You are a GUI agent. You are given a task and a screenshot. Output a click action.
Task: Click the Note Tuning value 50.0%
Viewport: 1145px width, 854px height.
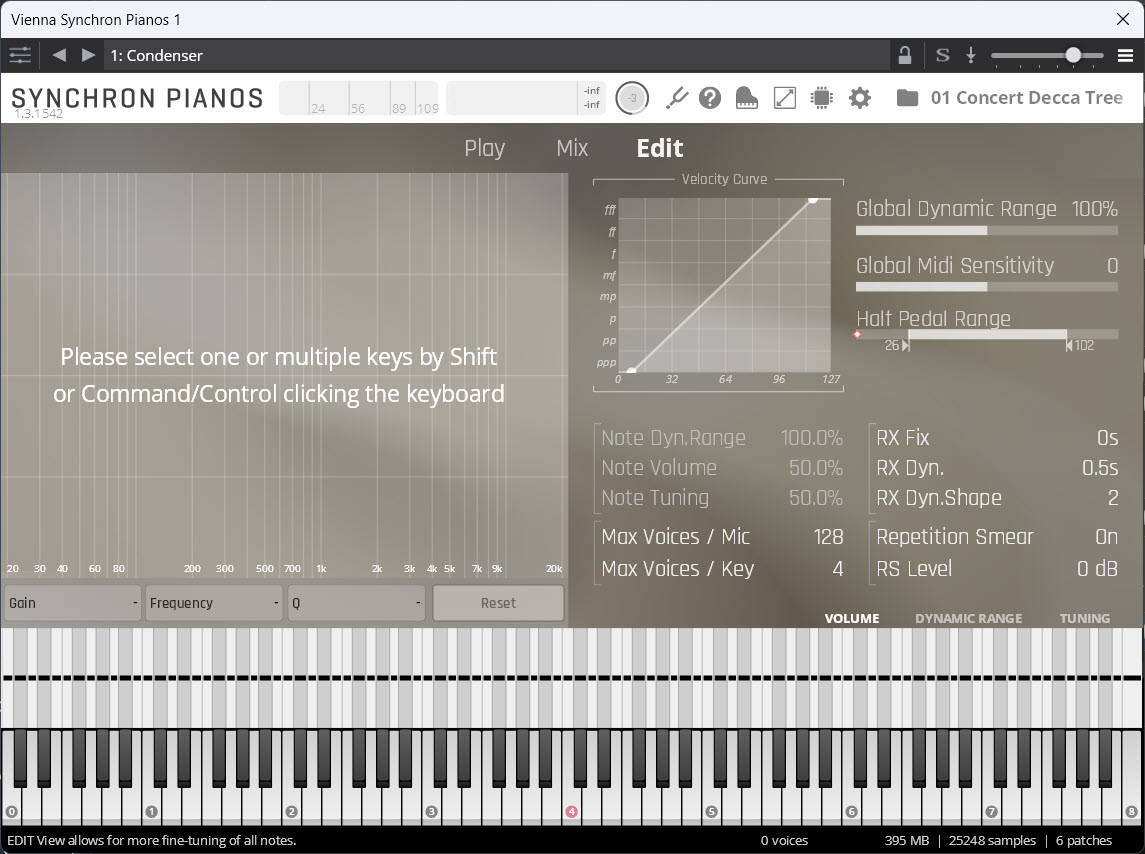[x=816, y=497]
